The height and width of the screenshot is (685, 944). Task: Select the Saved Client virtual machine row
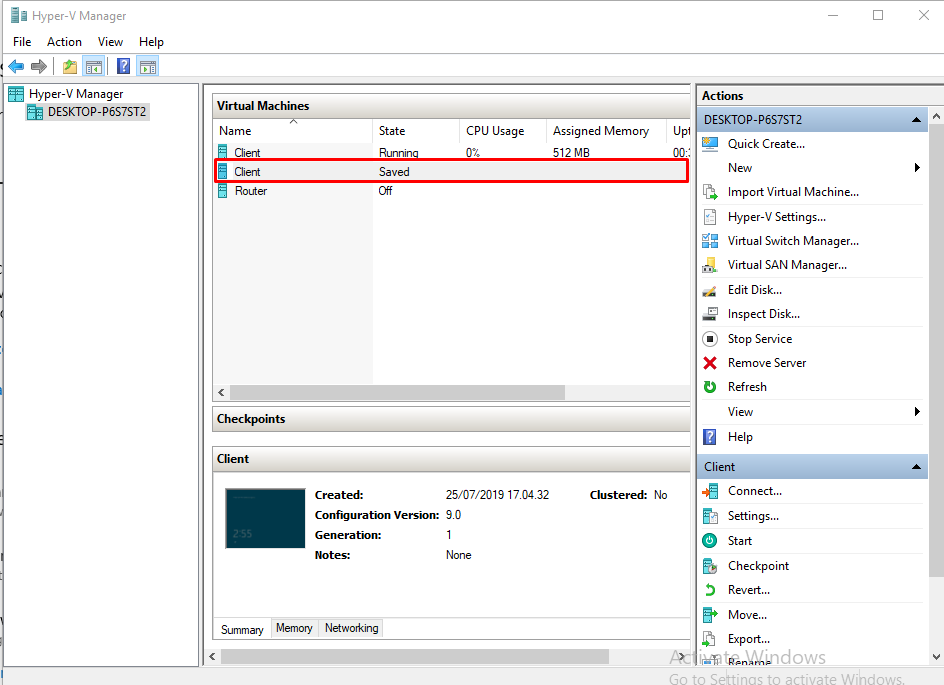tap(452, 172)
